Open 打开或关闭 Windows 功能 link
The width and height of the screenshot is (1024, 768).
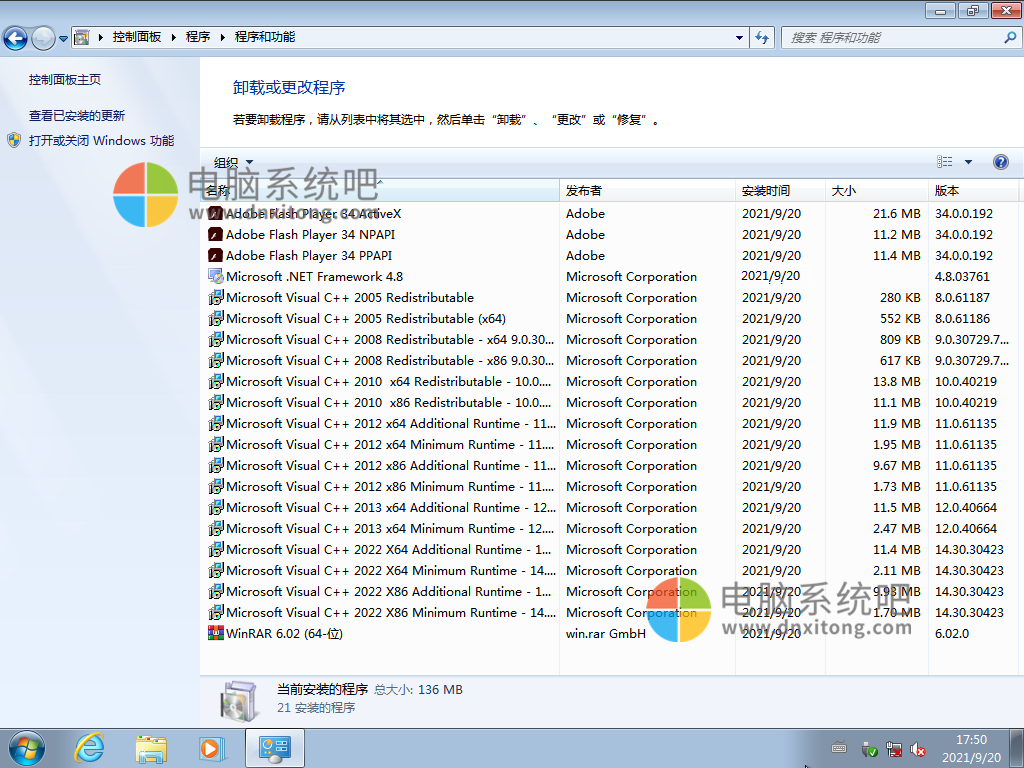101,140
